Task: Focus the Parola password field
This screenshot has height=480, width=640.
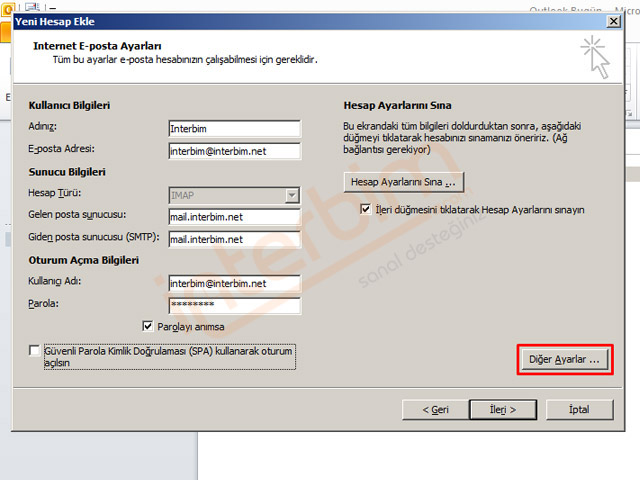Action: [234, 305]
